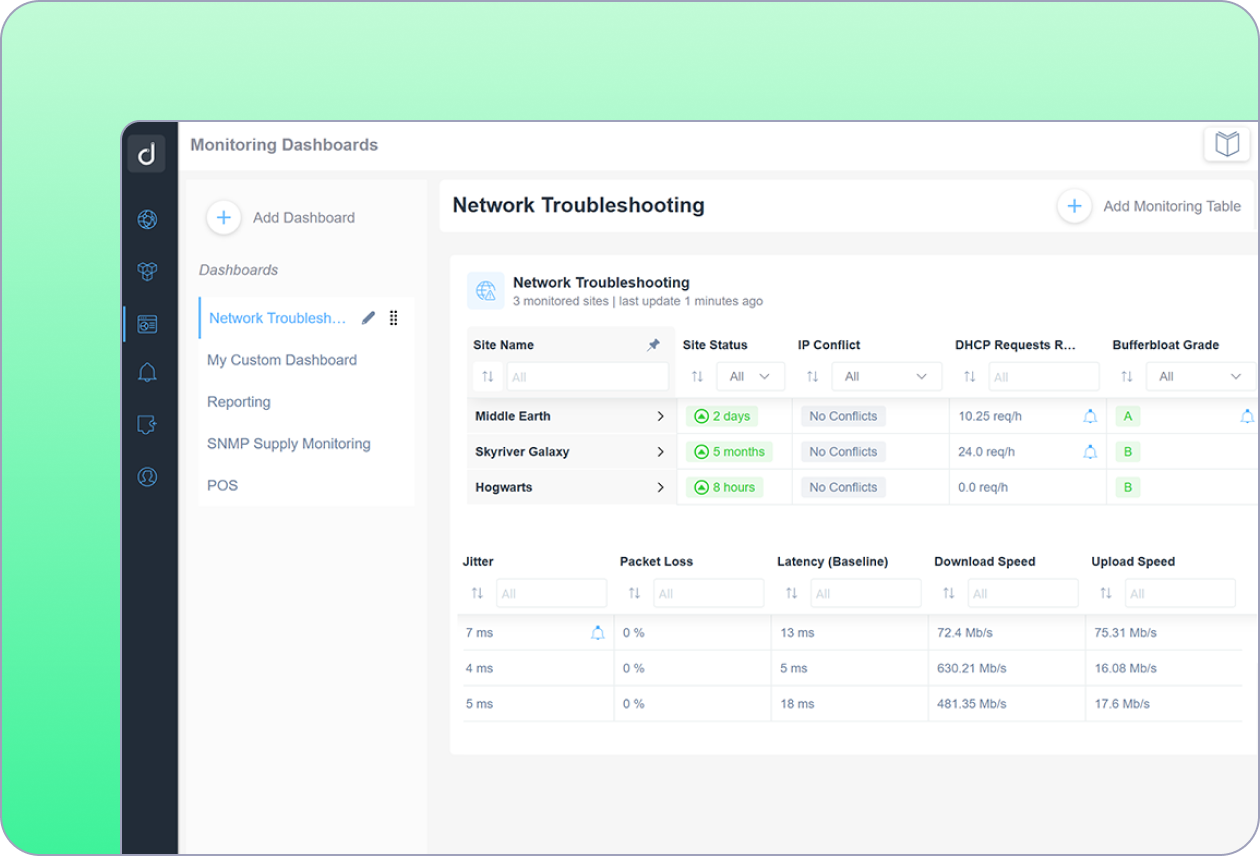Select SNMP Supply Monitoring dashboard
This screenshot has width=1260, height=856.
pyautogui.click(x=288, y=444)
